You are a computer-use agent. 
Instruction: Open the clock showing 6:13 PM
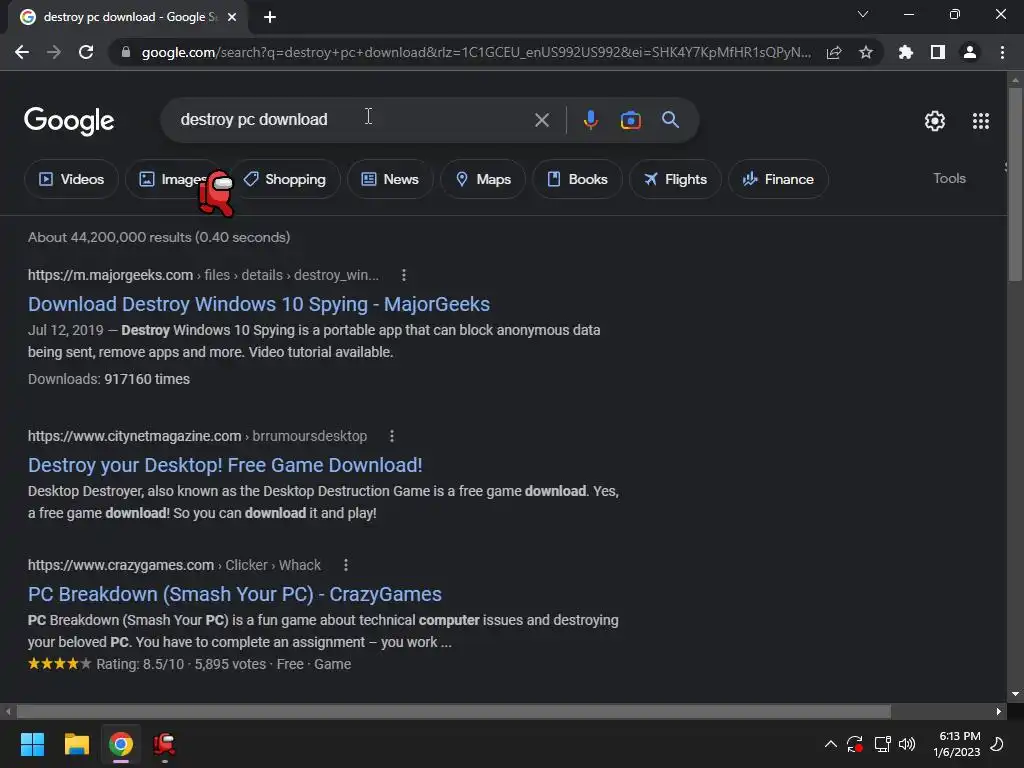(957, 744)
